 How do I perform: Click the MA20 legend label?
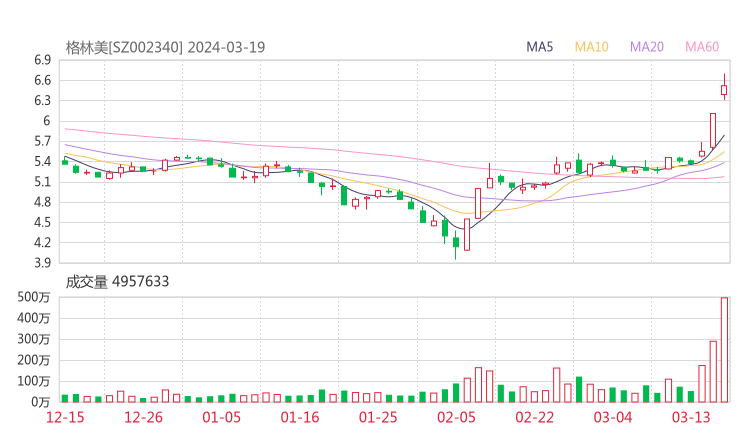[x=647, y=47]
